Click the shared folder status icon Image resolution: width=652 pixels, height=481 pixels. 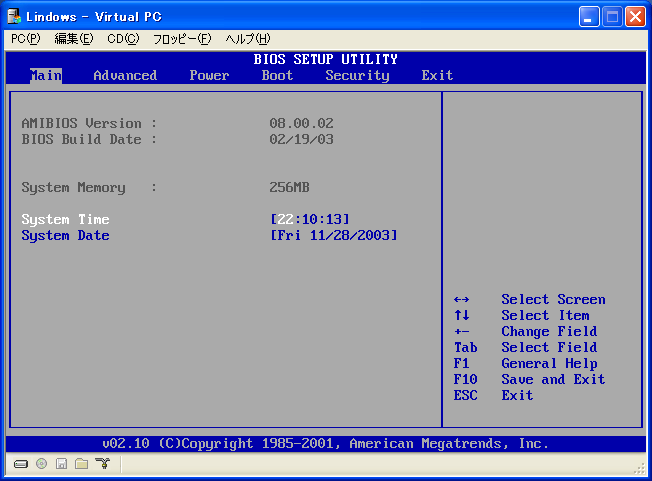coord(81,464)
